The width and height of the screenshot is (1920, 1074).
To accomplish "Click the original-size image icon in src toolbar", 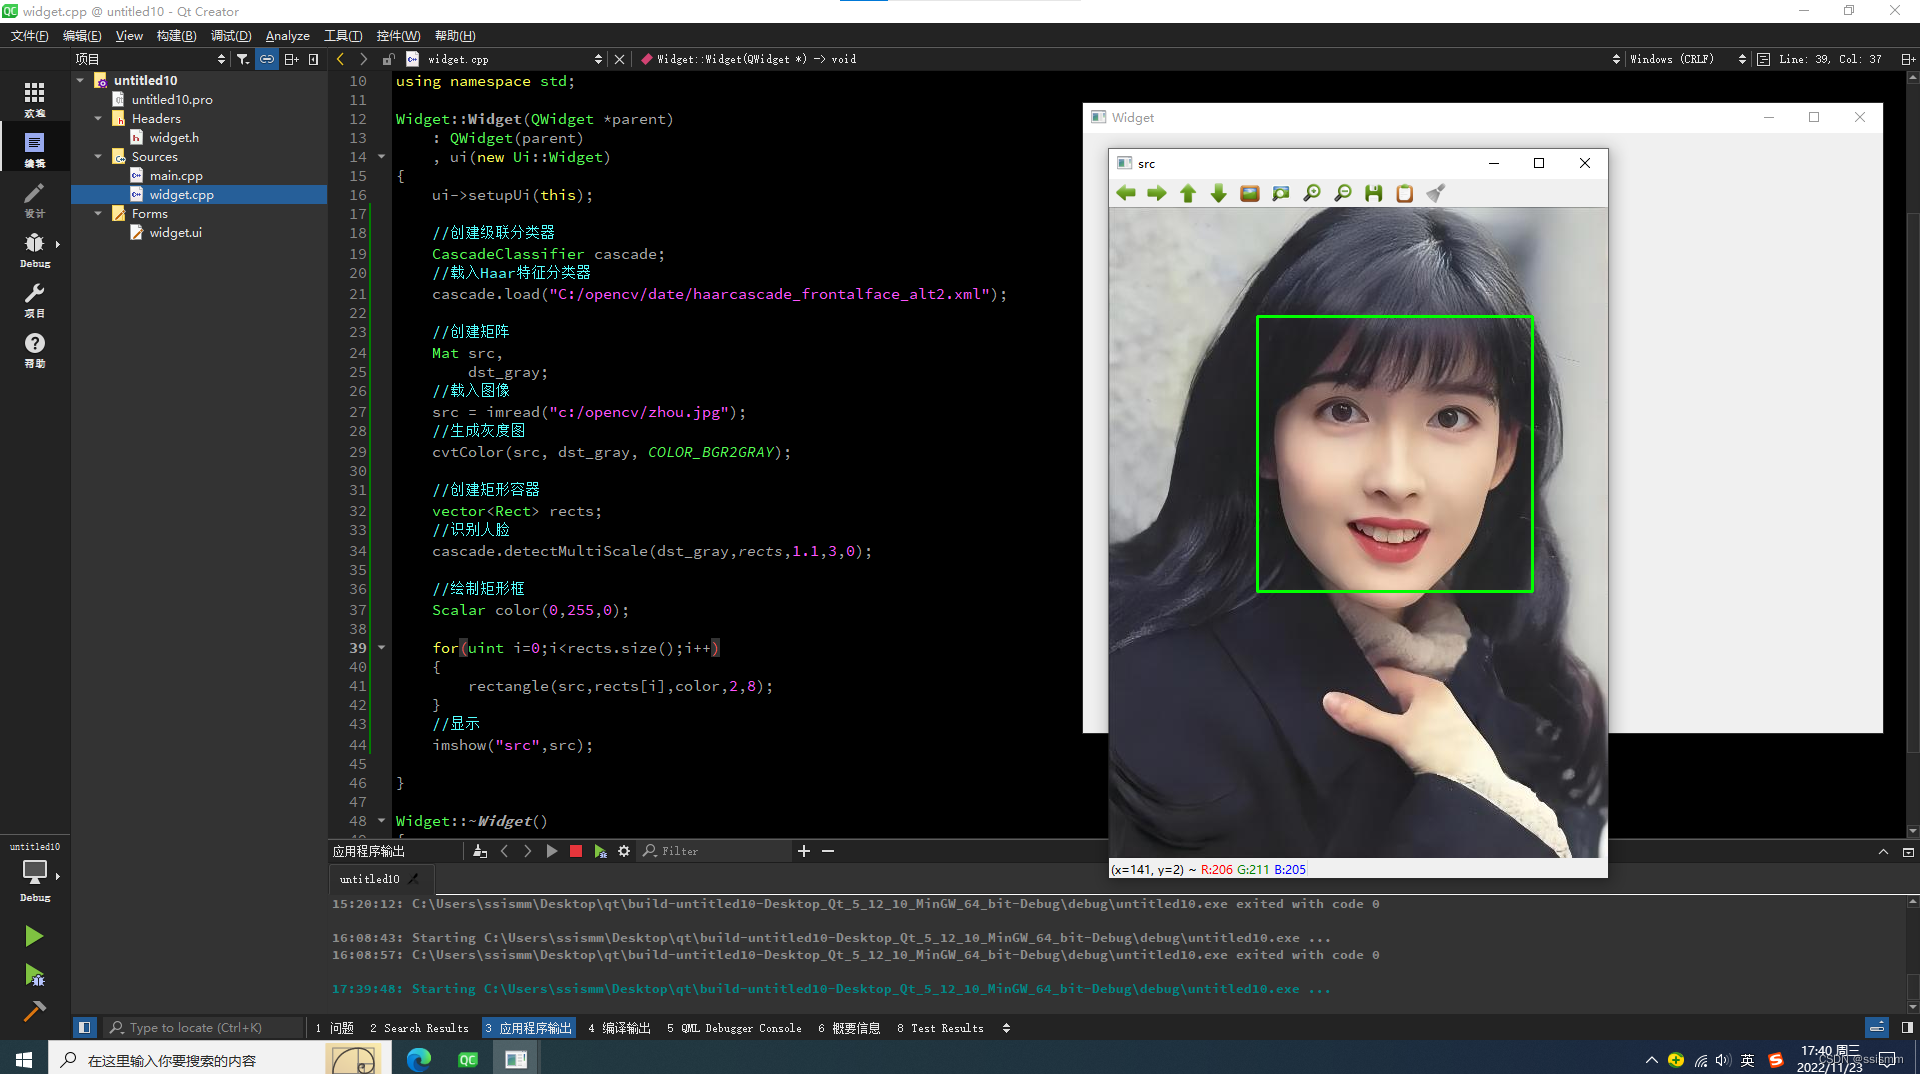I will [1250, 193].
